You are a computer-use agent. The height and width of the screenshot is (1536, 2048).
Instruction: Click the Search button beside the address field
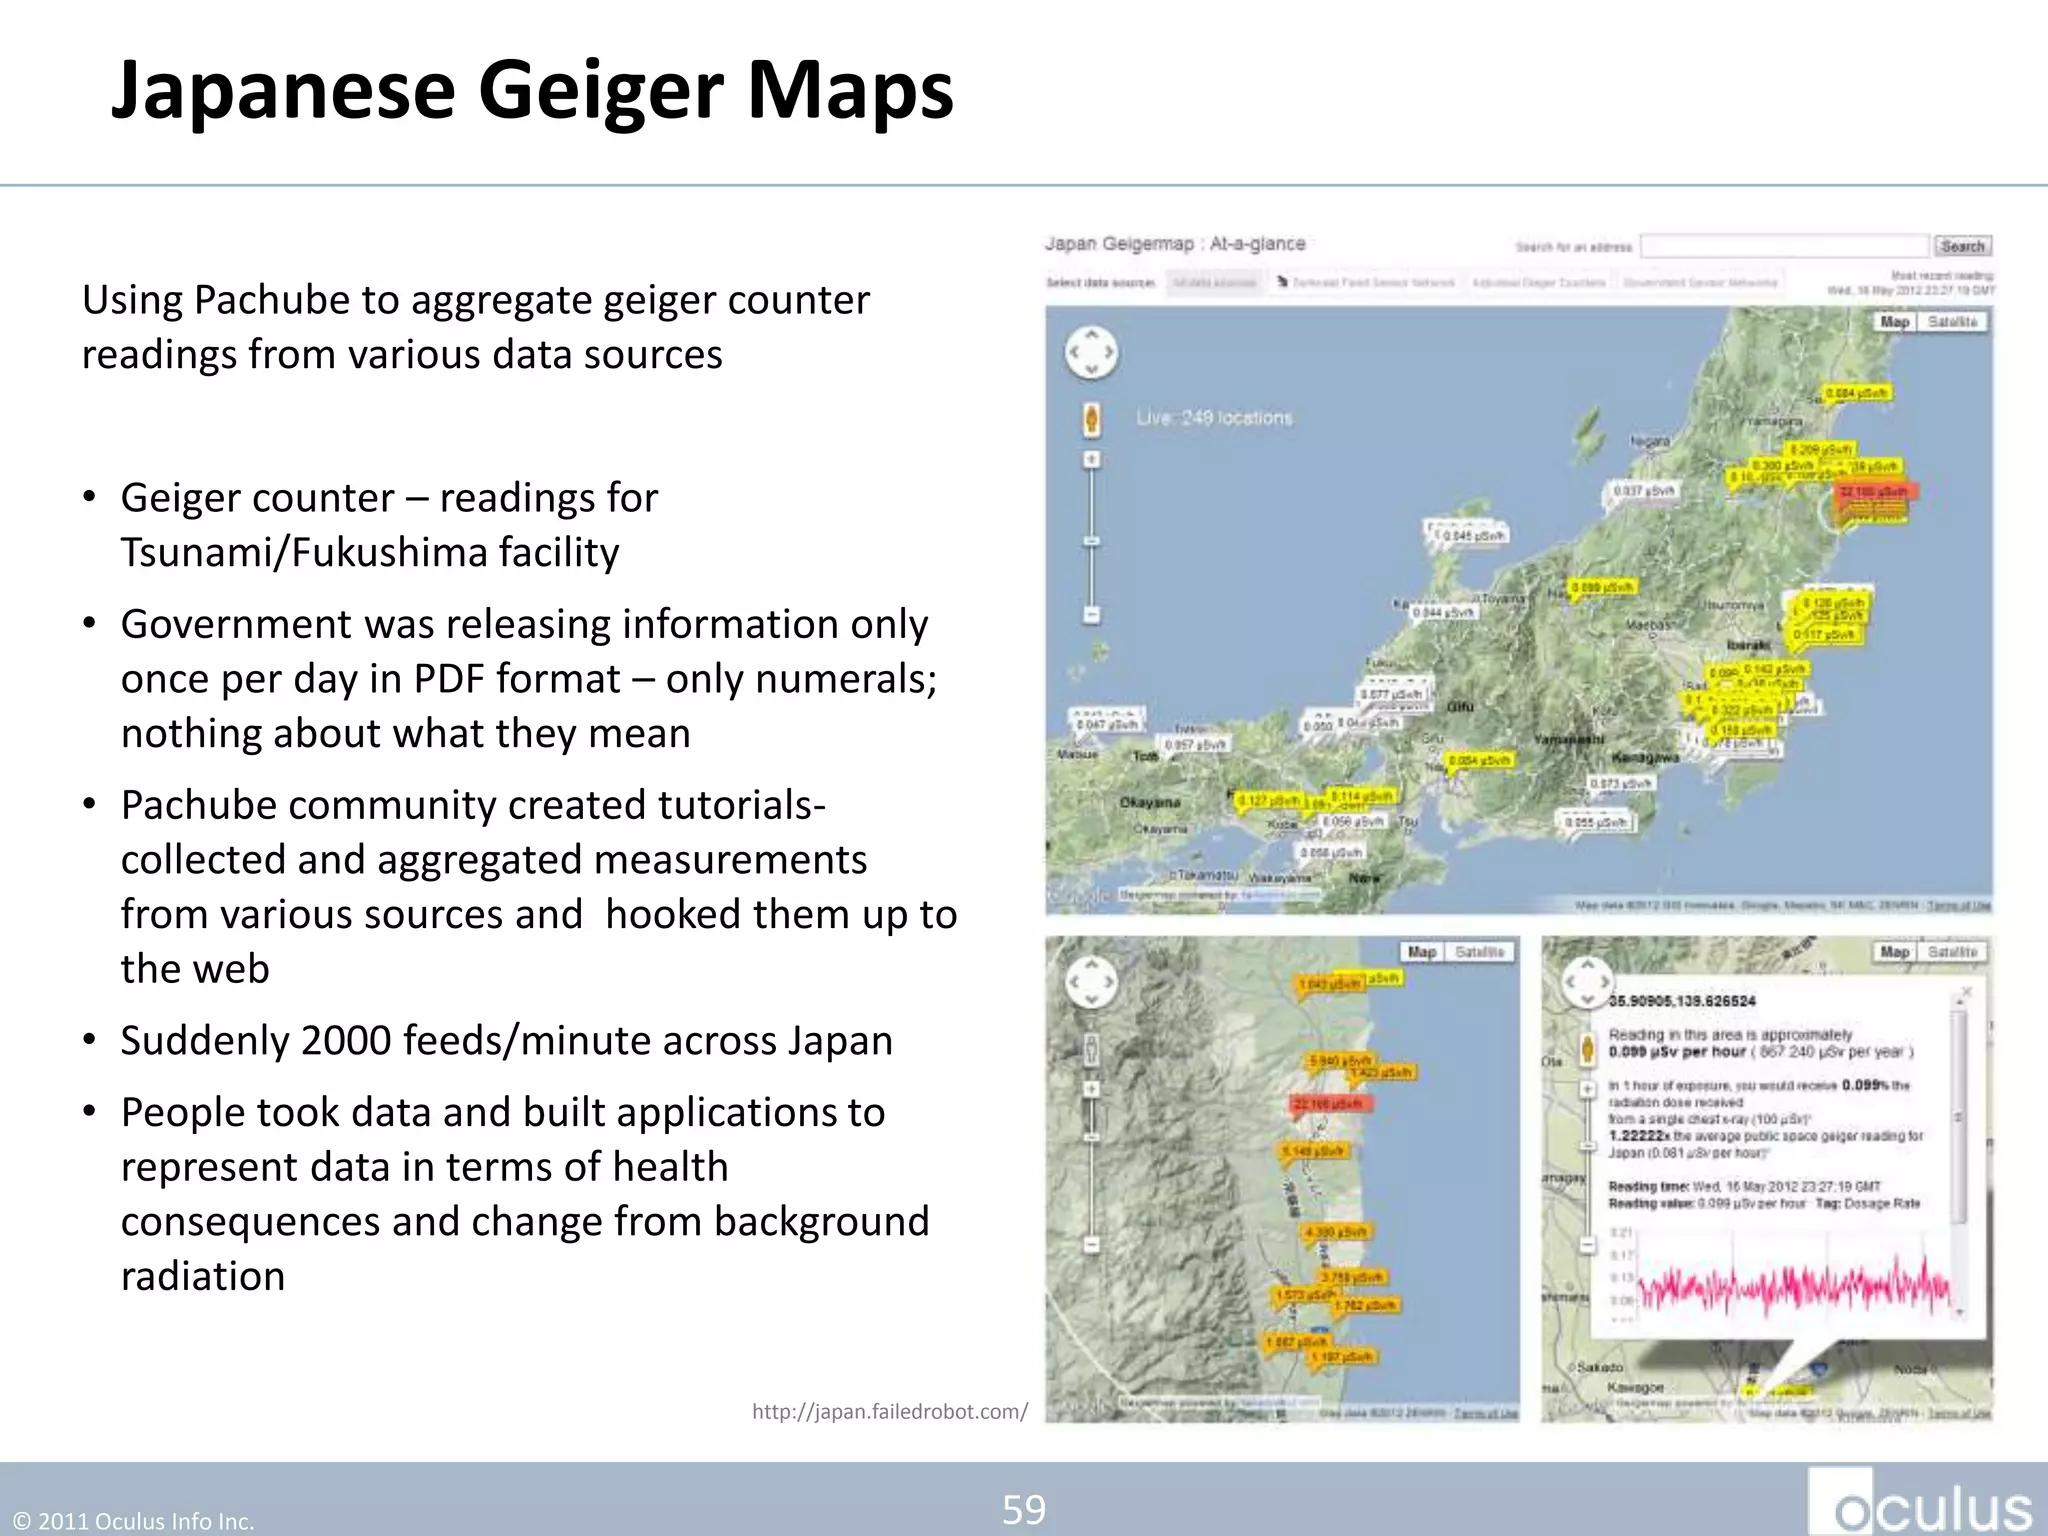[x=1962, y=246]
